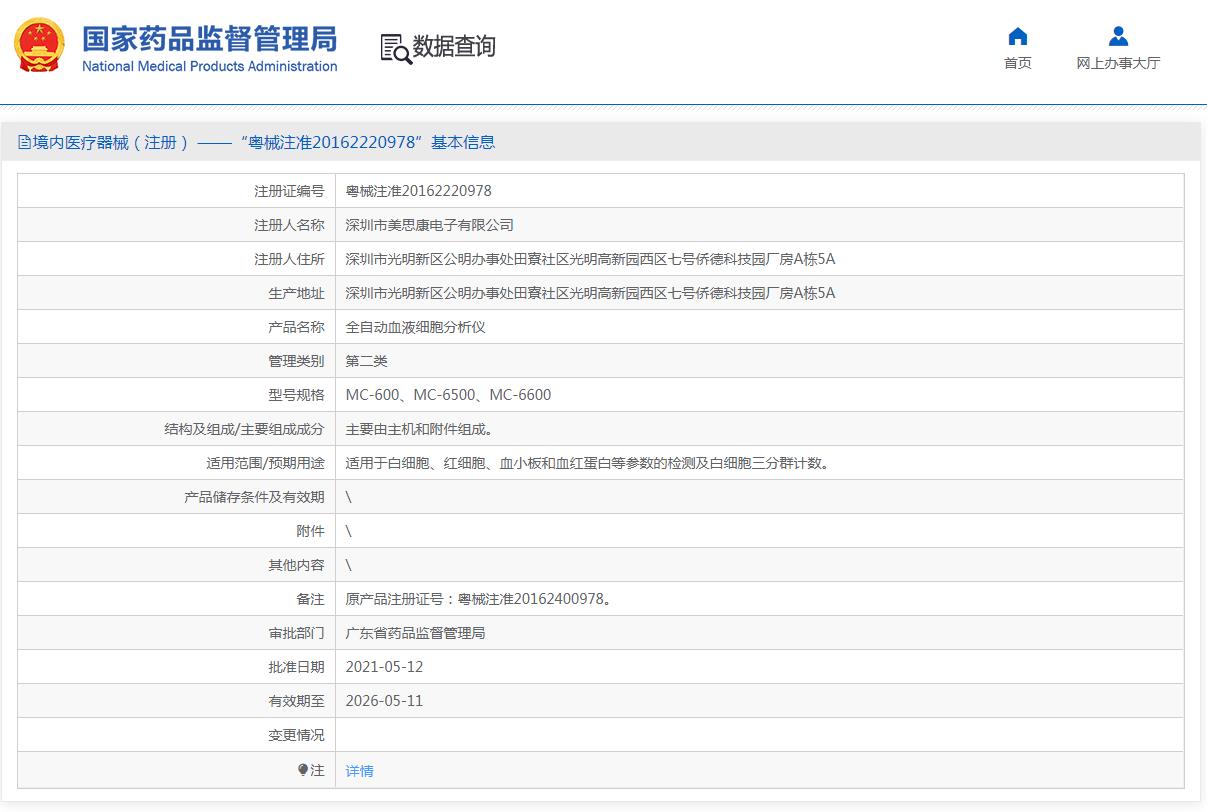Click the 生产地址 address value
This screenshot has width=1207, height=812.
click(590, 293)
